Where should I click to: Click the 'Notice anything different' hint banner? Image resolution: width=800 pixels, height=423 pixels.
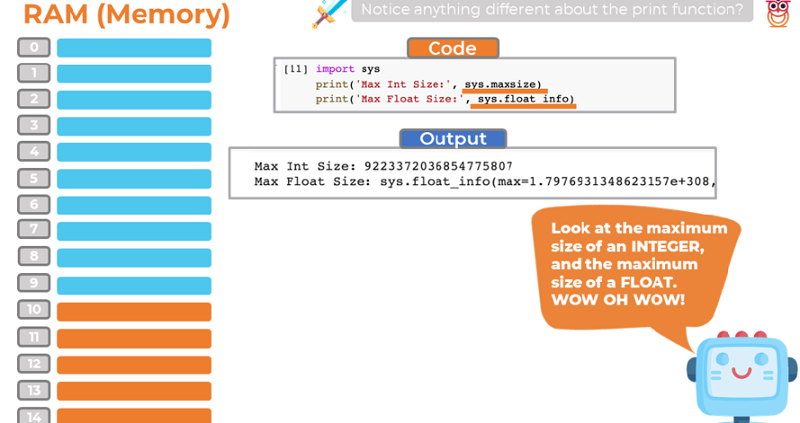click(552, 10)
